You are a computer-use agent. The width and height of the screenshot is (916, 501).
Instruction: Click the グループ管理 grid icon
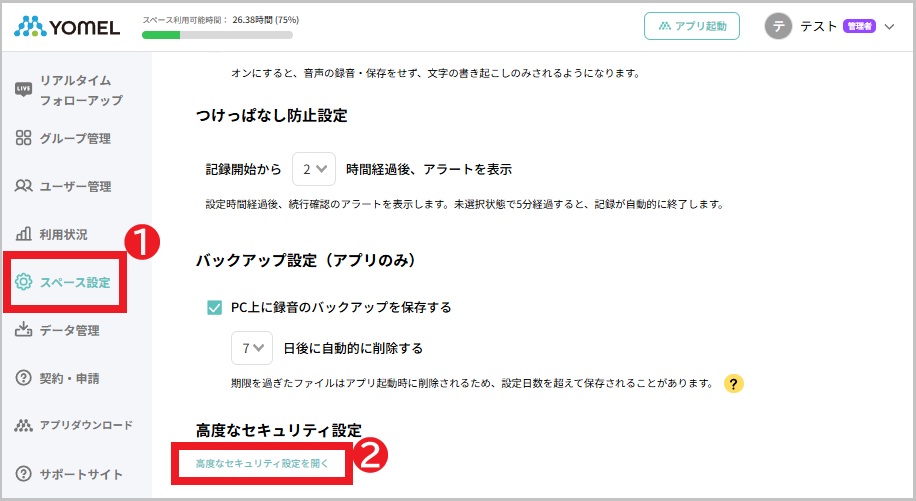coord(24,138)
